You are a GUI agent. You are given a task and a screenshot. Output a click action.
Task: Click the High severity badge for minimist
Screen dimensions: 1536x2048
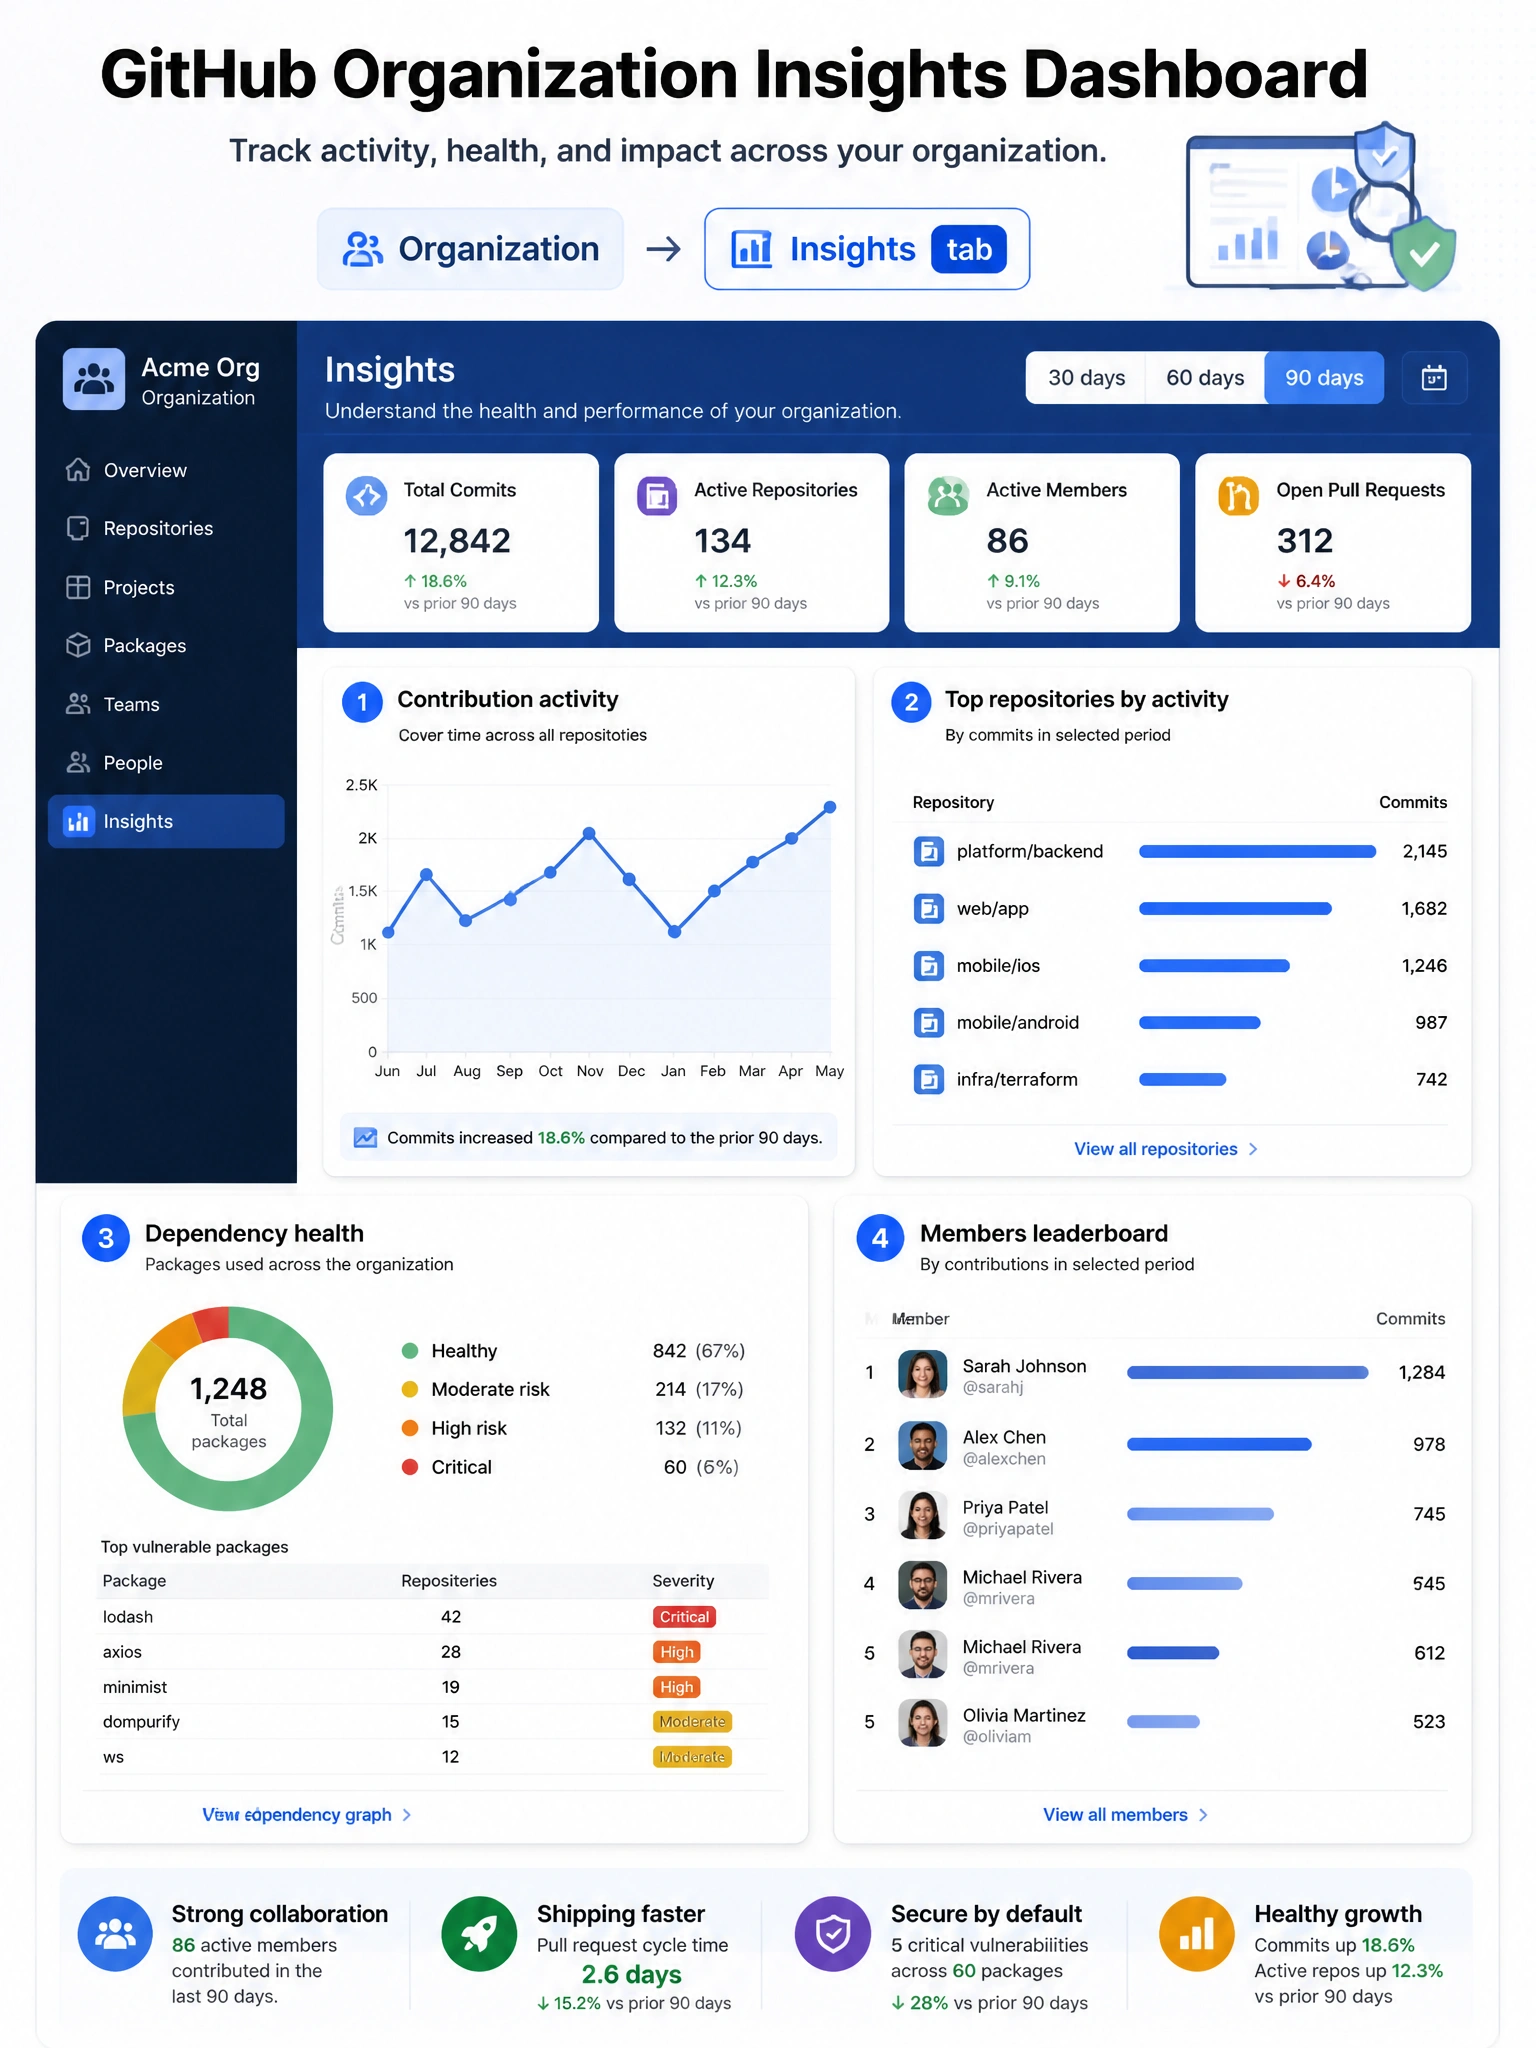click(676, 1687)
